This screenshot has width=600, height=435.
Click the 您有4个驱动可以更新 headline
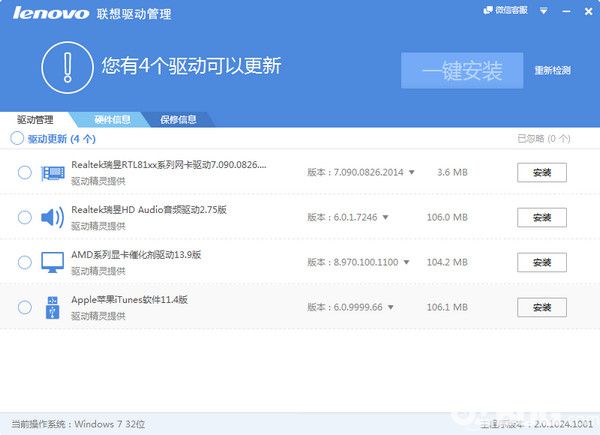(x=191, y=66)
